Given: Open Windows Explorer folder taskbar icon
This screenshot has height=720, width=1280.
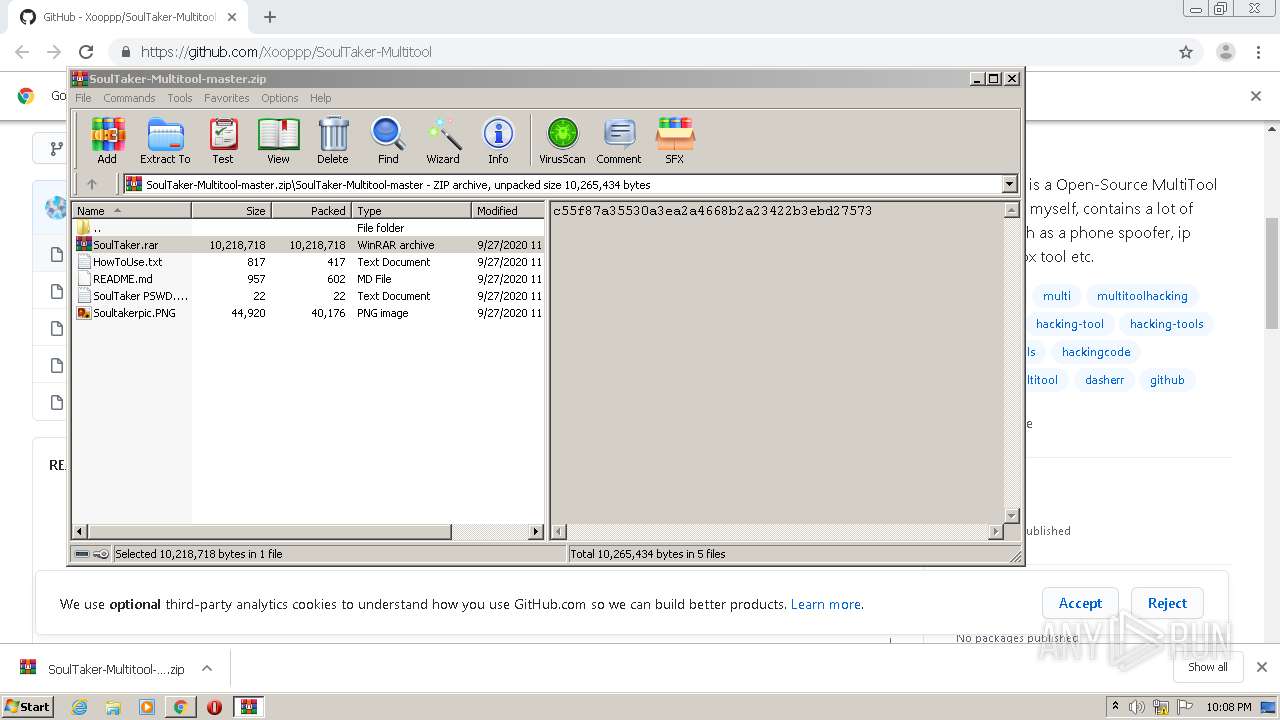Looking at the screenshot, I should (x=113, y=707).
